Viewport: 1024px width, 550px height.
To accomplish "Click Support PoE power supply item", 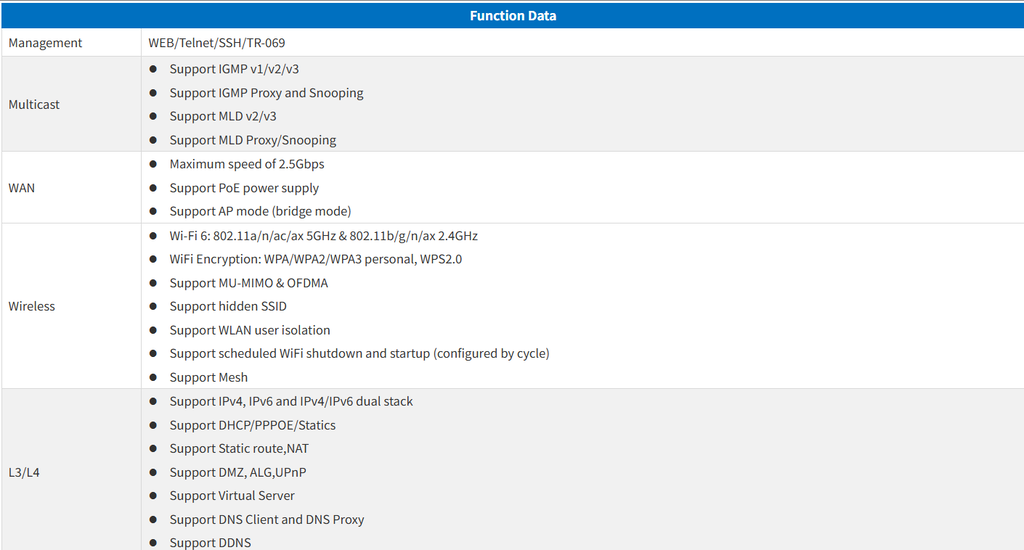I will point(244,188).
